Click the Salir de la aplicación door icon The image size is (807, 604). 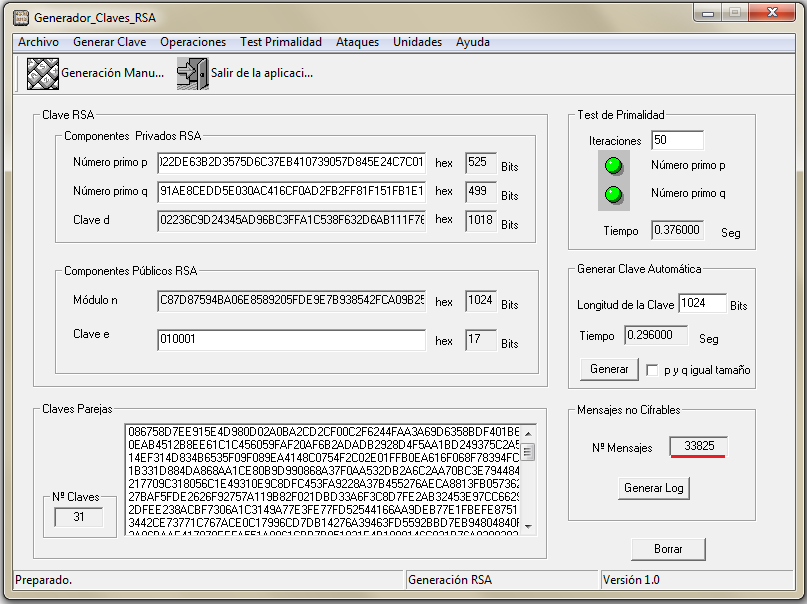point(192,73)
